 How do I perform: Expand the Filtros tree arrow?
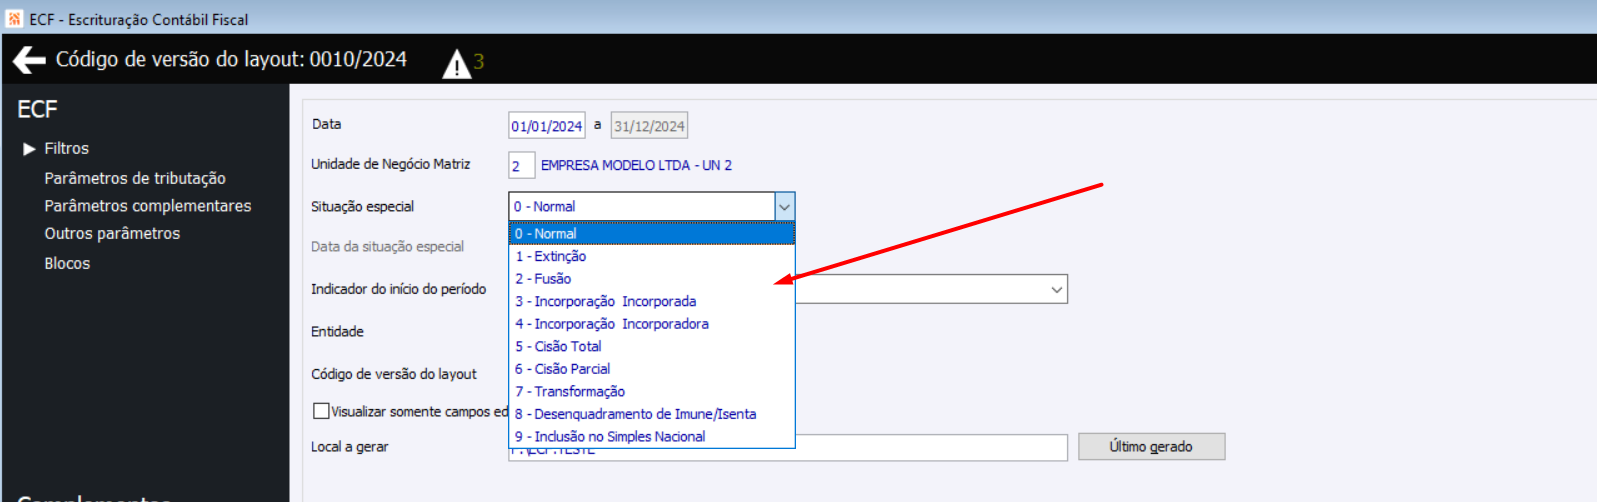click(x=29, y=149)
